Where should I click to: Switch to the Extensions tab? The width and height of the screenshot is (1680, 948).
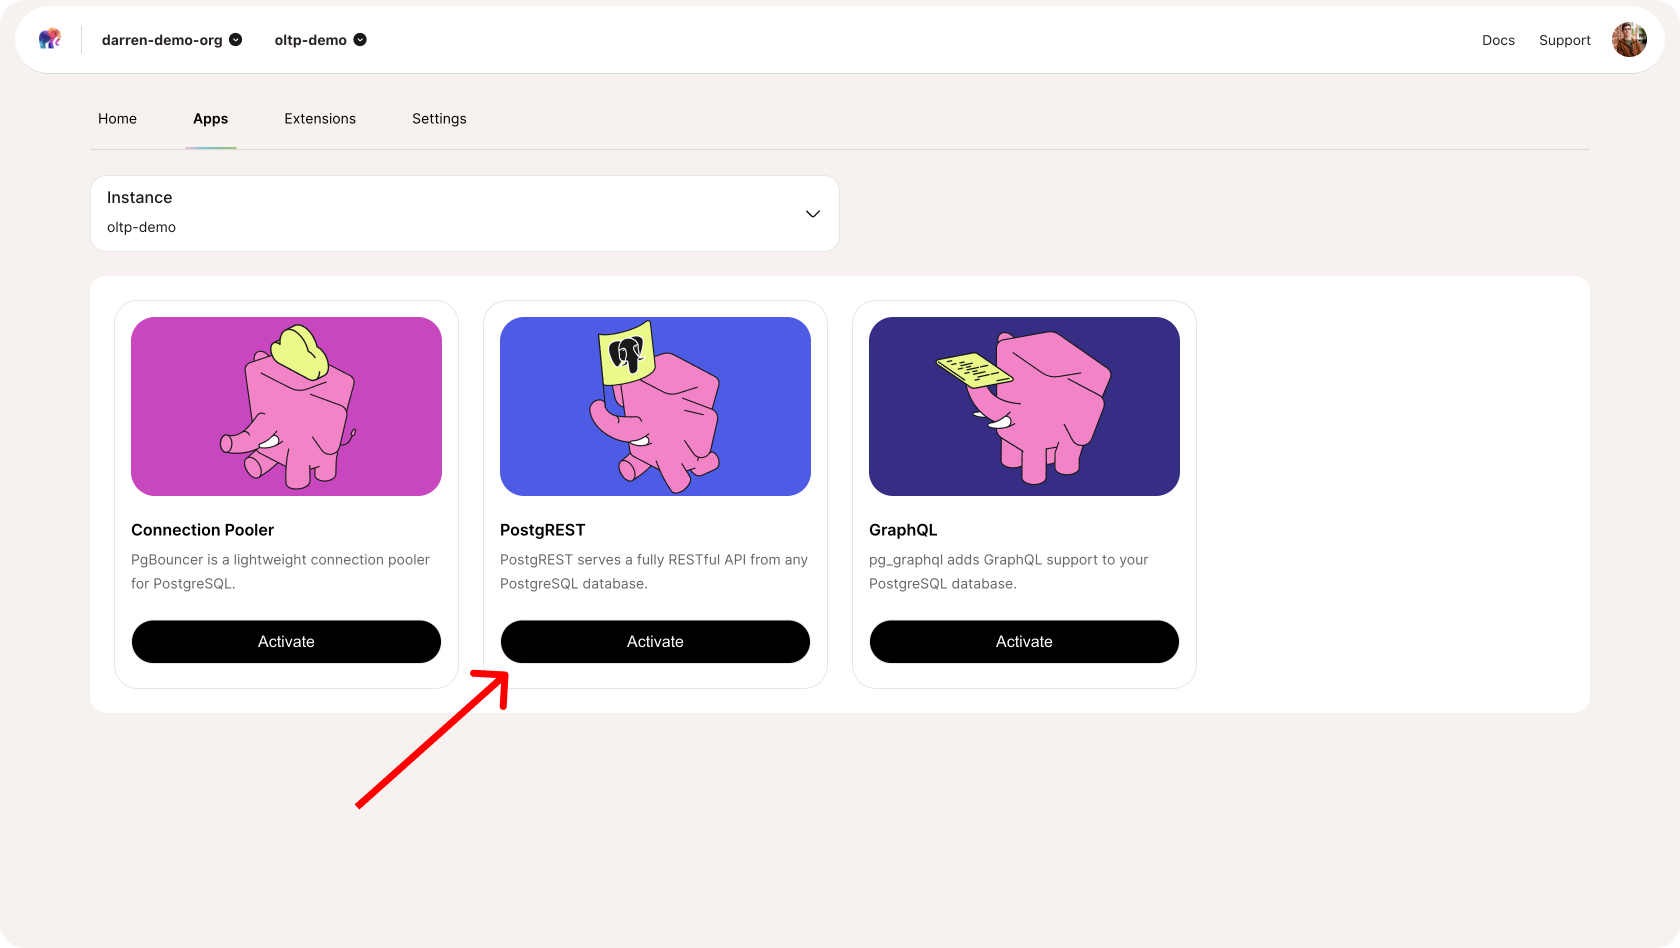click(x=320, y=118)
